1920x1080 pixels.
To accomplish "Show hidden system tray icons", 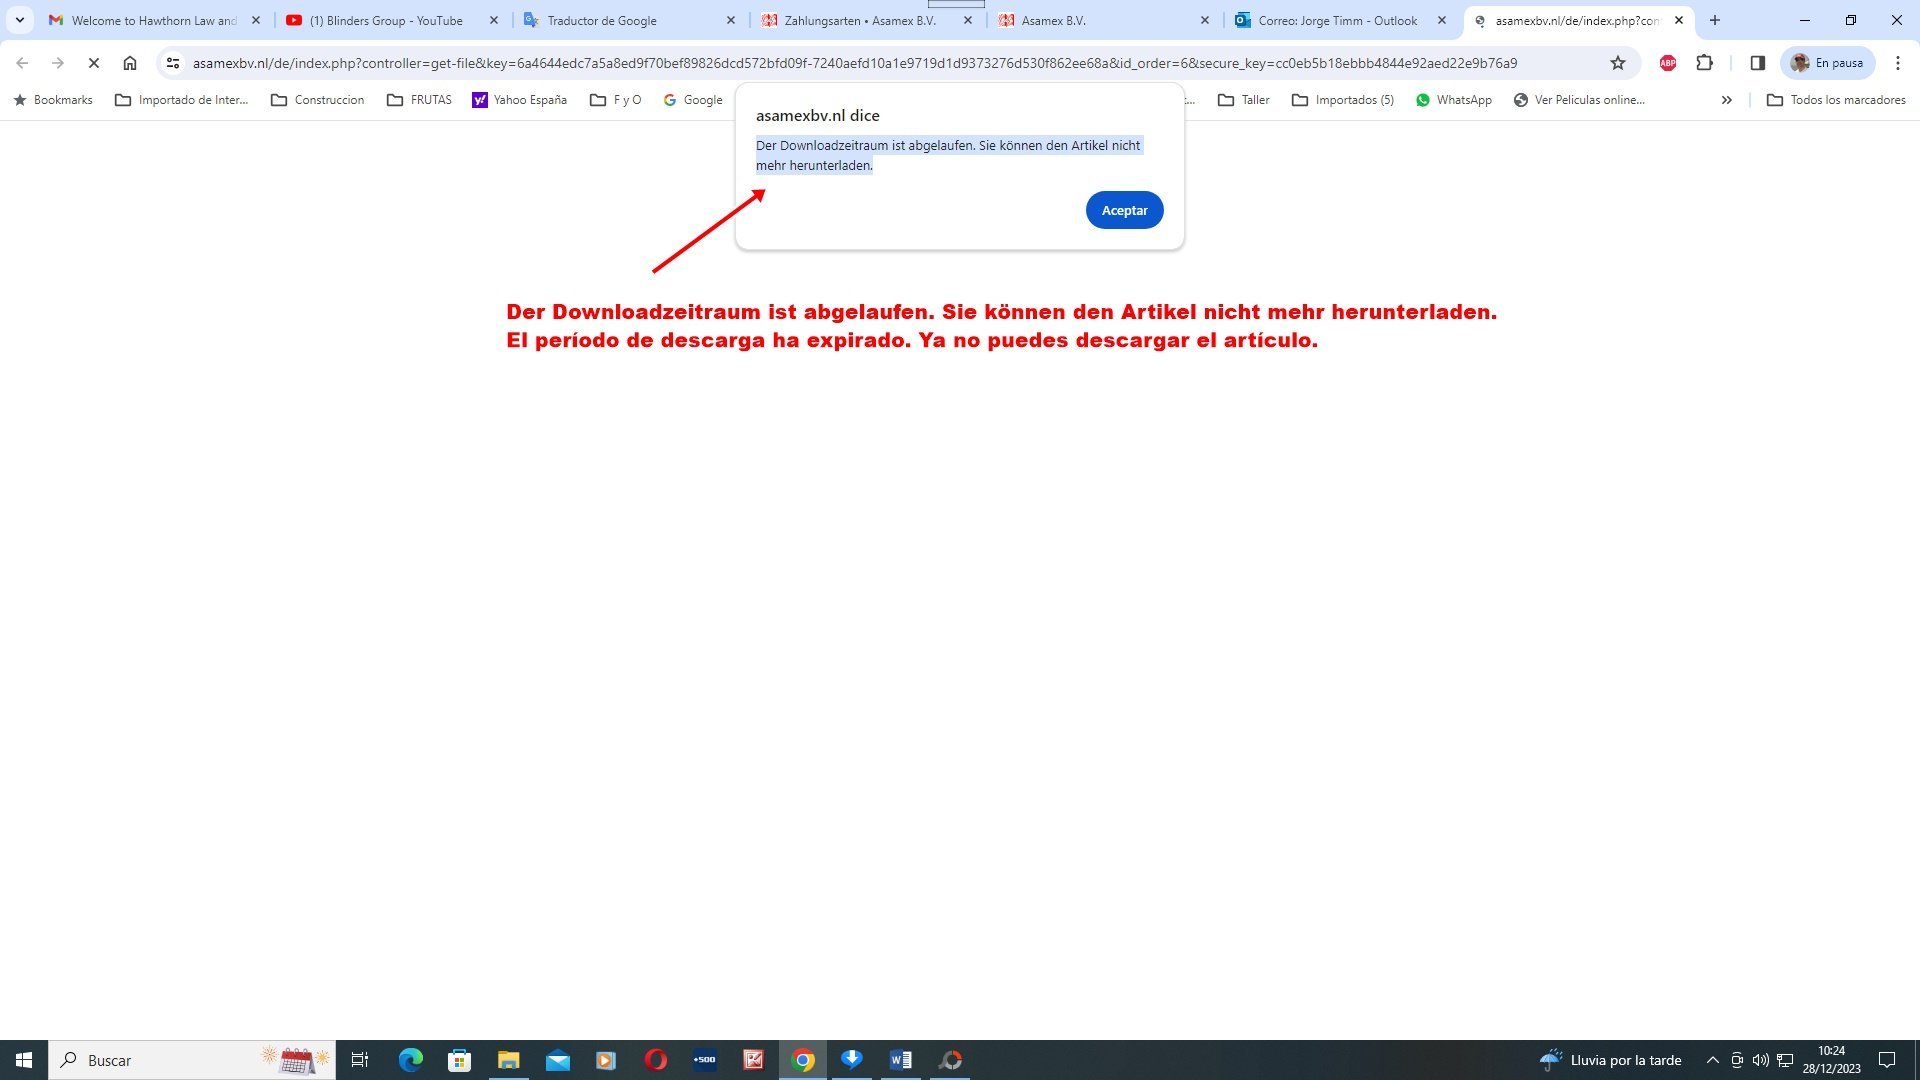I will (x=1712, y=1060).
